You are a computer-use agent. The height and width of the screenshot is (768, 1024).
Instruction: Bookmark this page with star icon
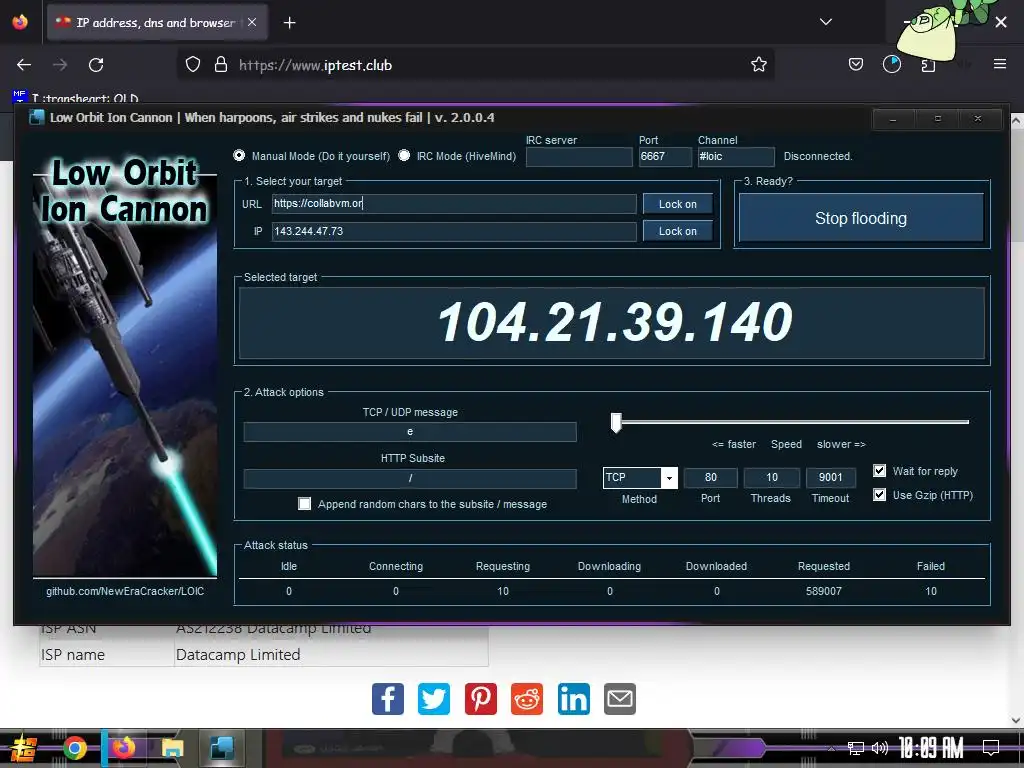tap(758, 65)
